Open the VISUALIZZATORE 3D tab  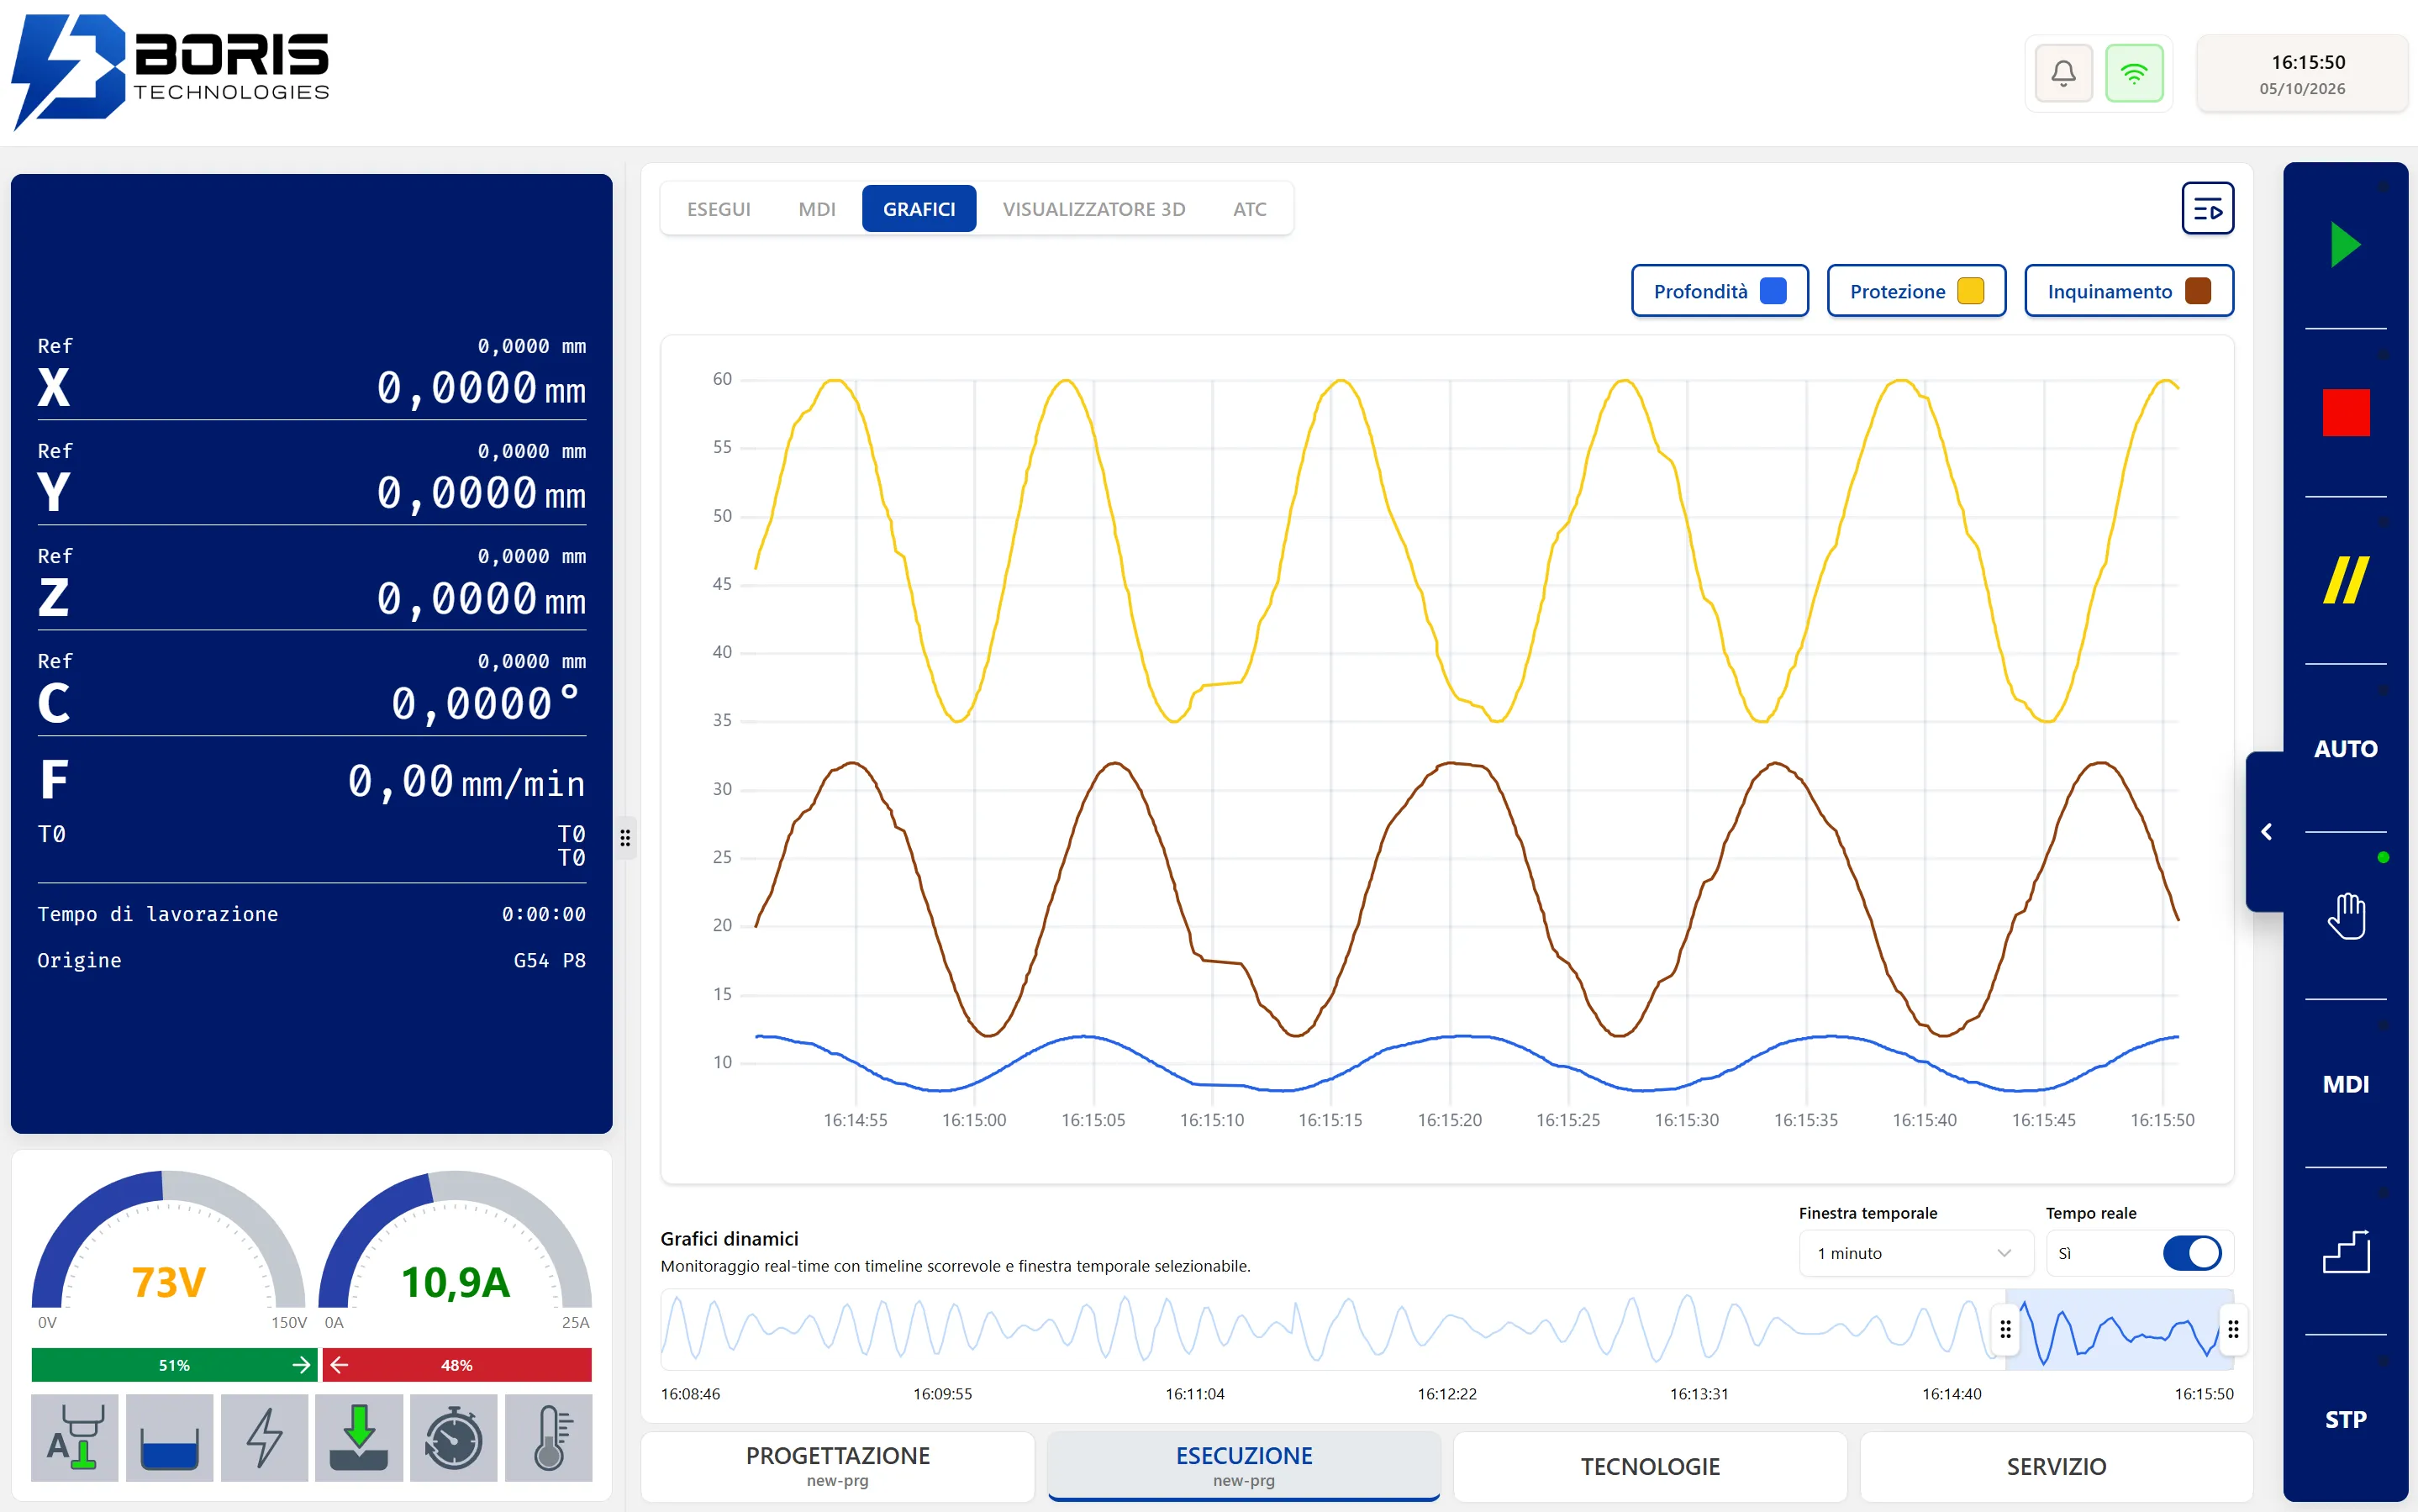(1093, 209)
